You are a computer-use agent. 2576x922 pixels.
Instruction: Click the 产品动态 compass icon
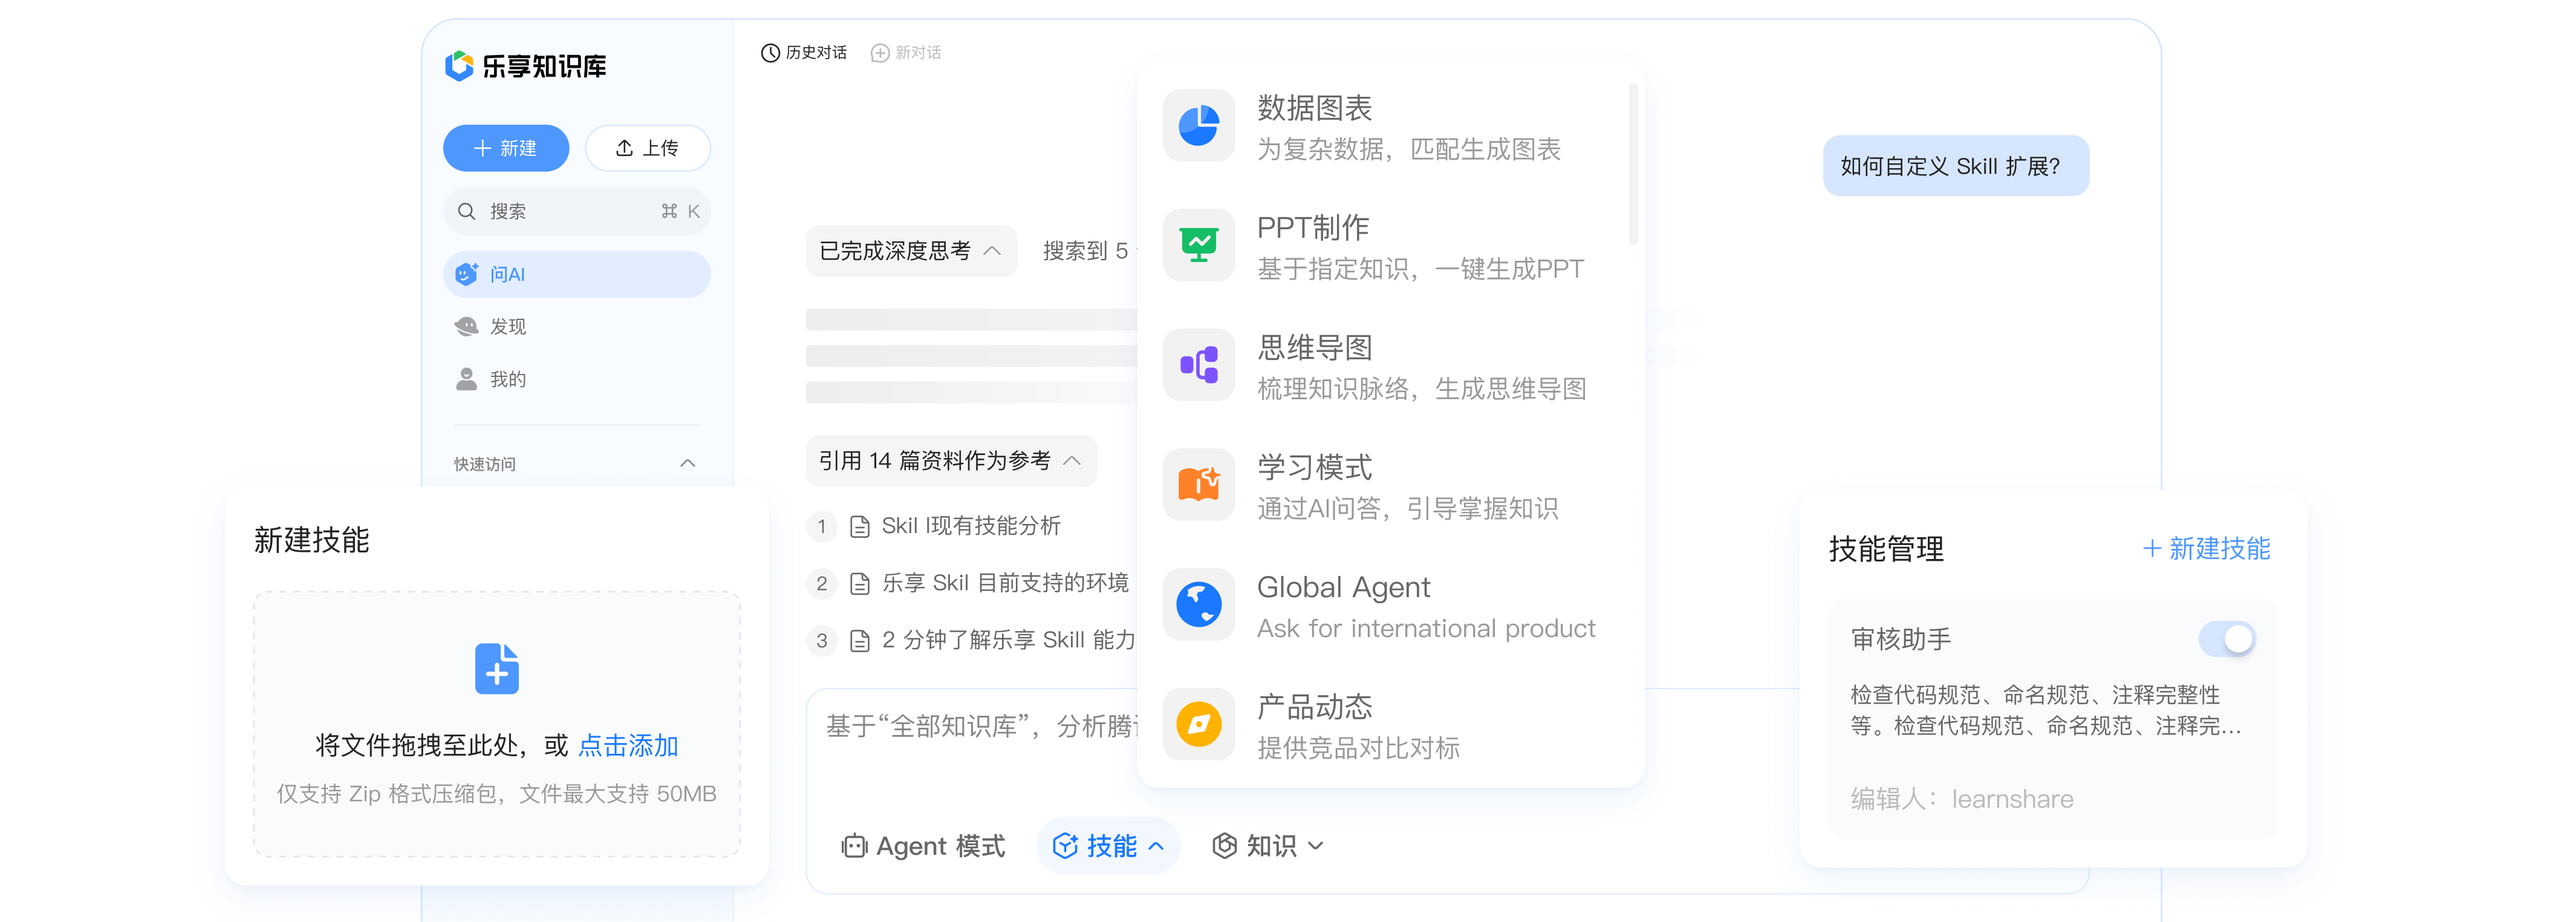pyautogui.click(x=1198, y=724)
